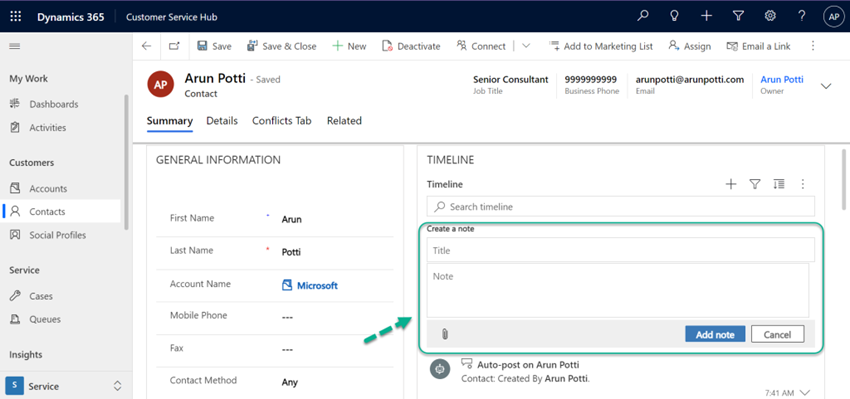Open the Arun Potti owner link
The height and width of the screenshot is (399, 850).
pyautogui.click(x=782, y=79)
